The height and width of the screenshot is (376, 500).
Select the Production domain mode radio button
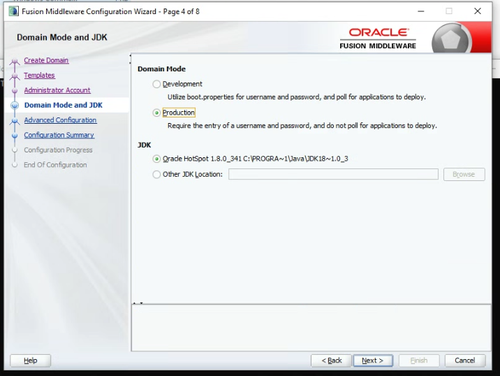[x=156, y=113]
